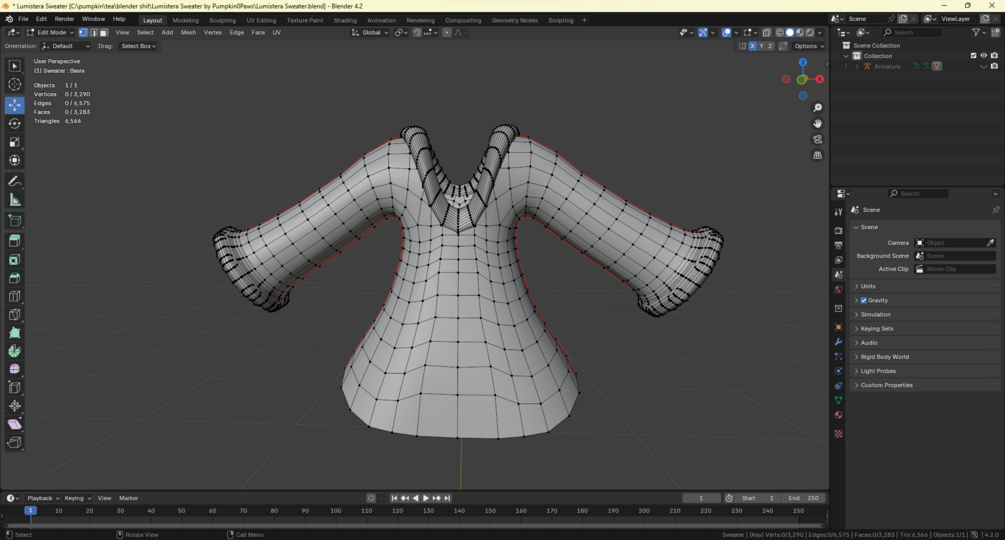Uncheck the Gravity checkbox in Scene properties

864,300
